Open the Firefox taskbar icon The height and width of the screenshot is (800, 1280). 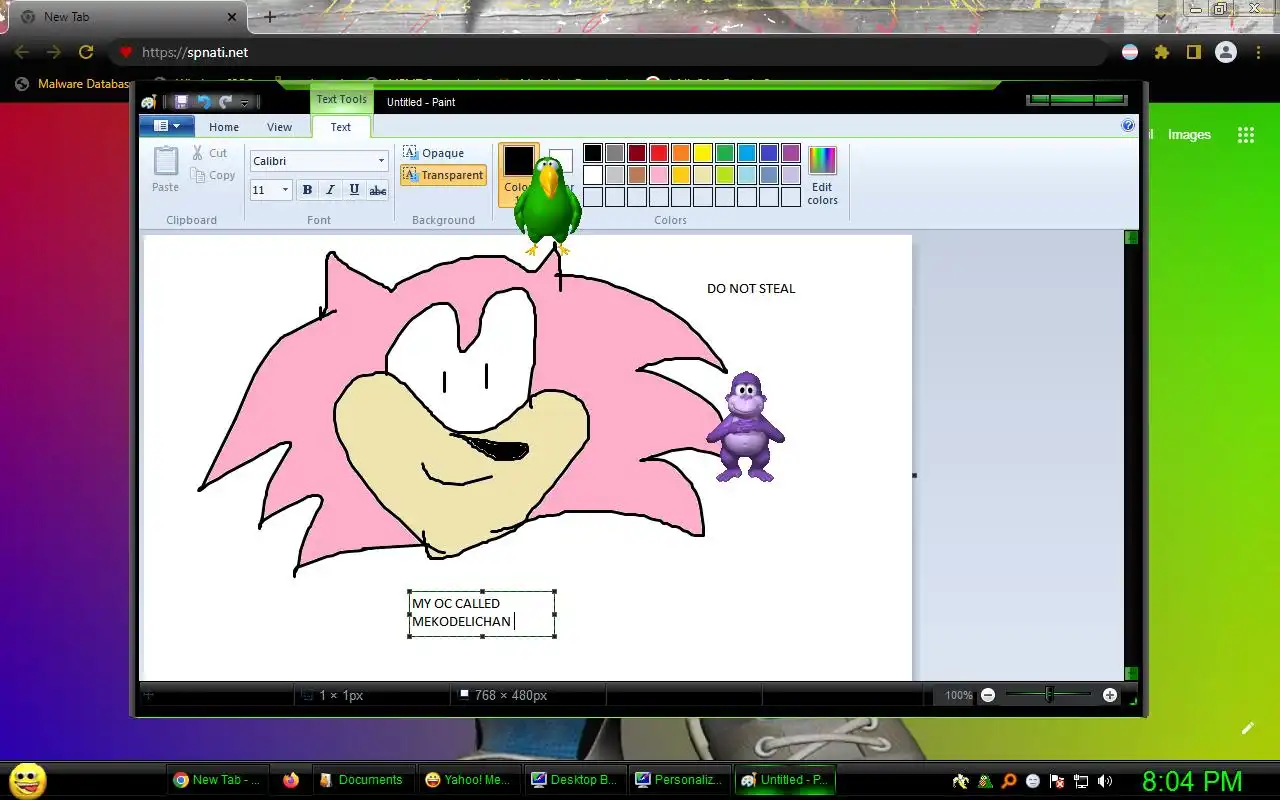tap(291, 780)
